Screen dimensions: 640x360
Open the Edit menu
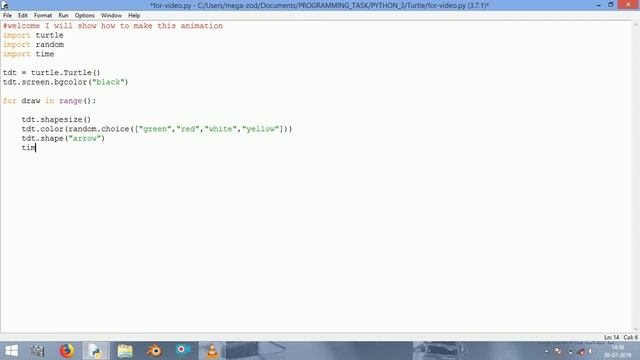[22, 16]
